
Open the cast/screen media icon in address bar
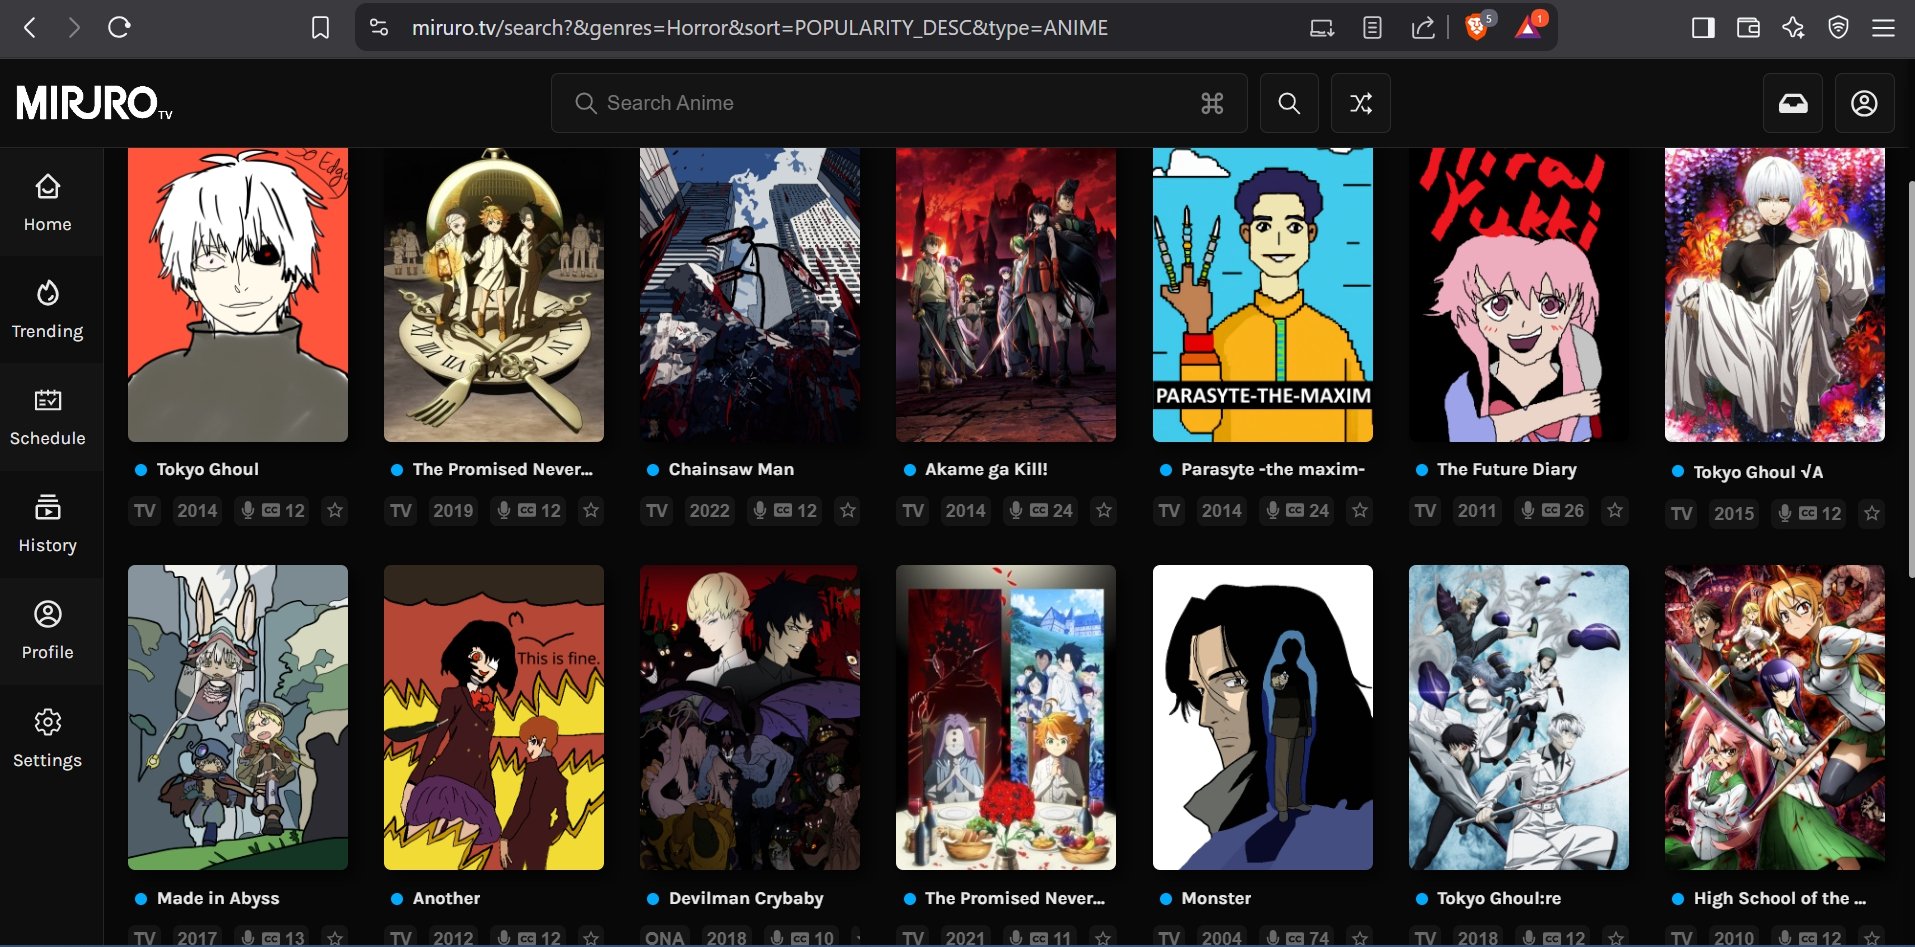pos(1322,28)
